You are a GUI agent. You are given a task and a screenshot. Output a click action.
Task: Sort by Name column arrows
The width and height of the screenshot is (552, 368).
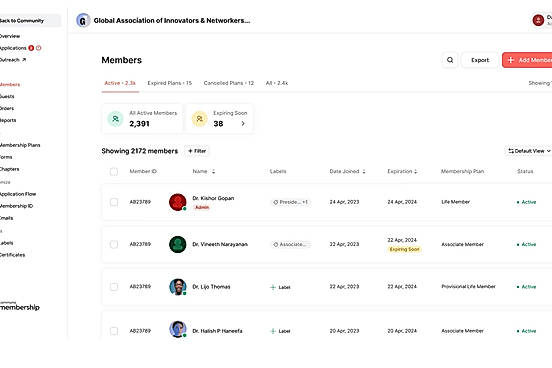(213, 171)
